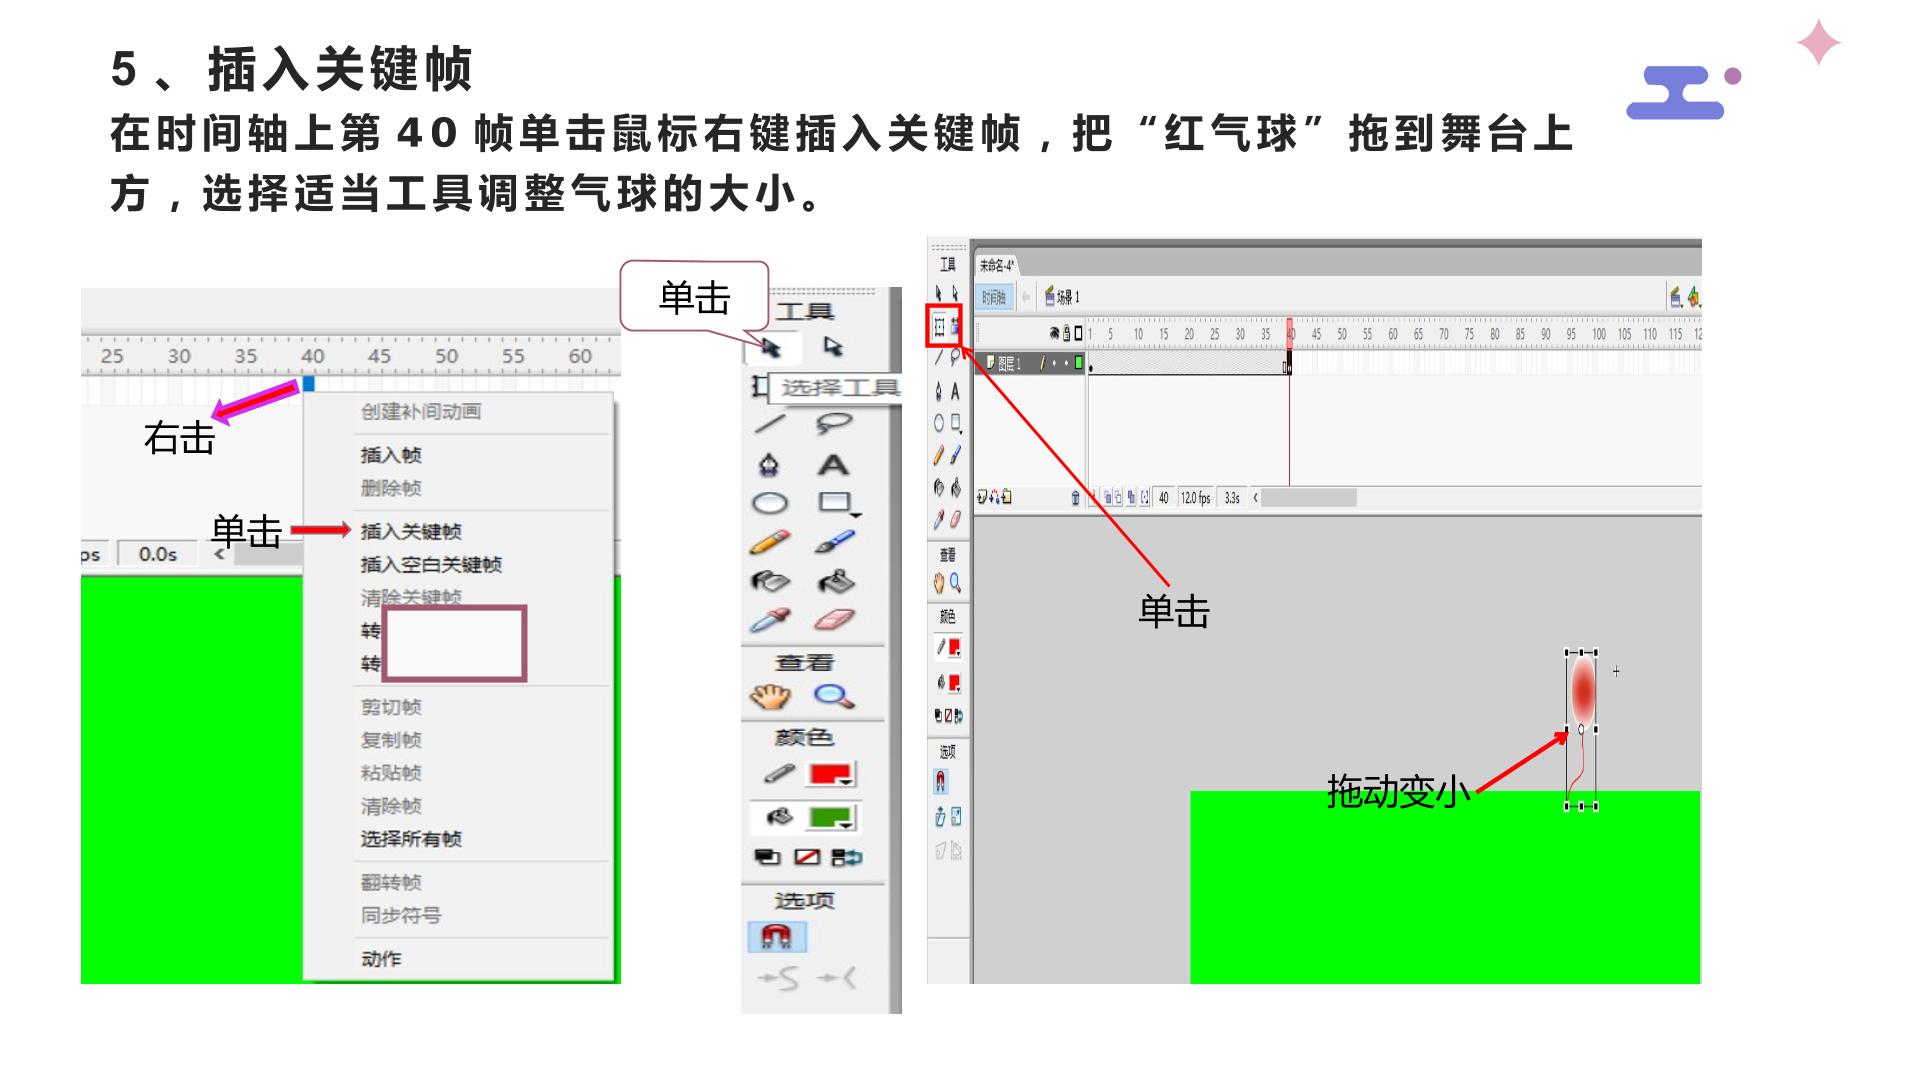
Task: Click the Smooth option in enlarged tools panel
Action: 779,978
